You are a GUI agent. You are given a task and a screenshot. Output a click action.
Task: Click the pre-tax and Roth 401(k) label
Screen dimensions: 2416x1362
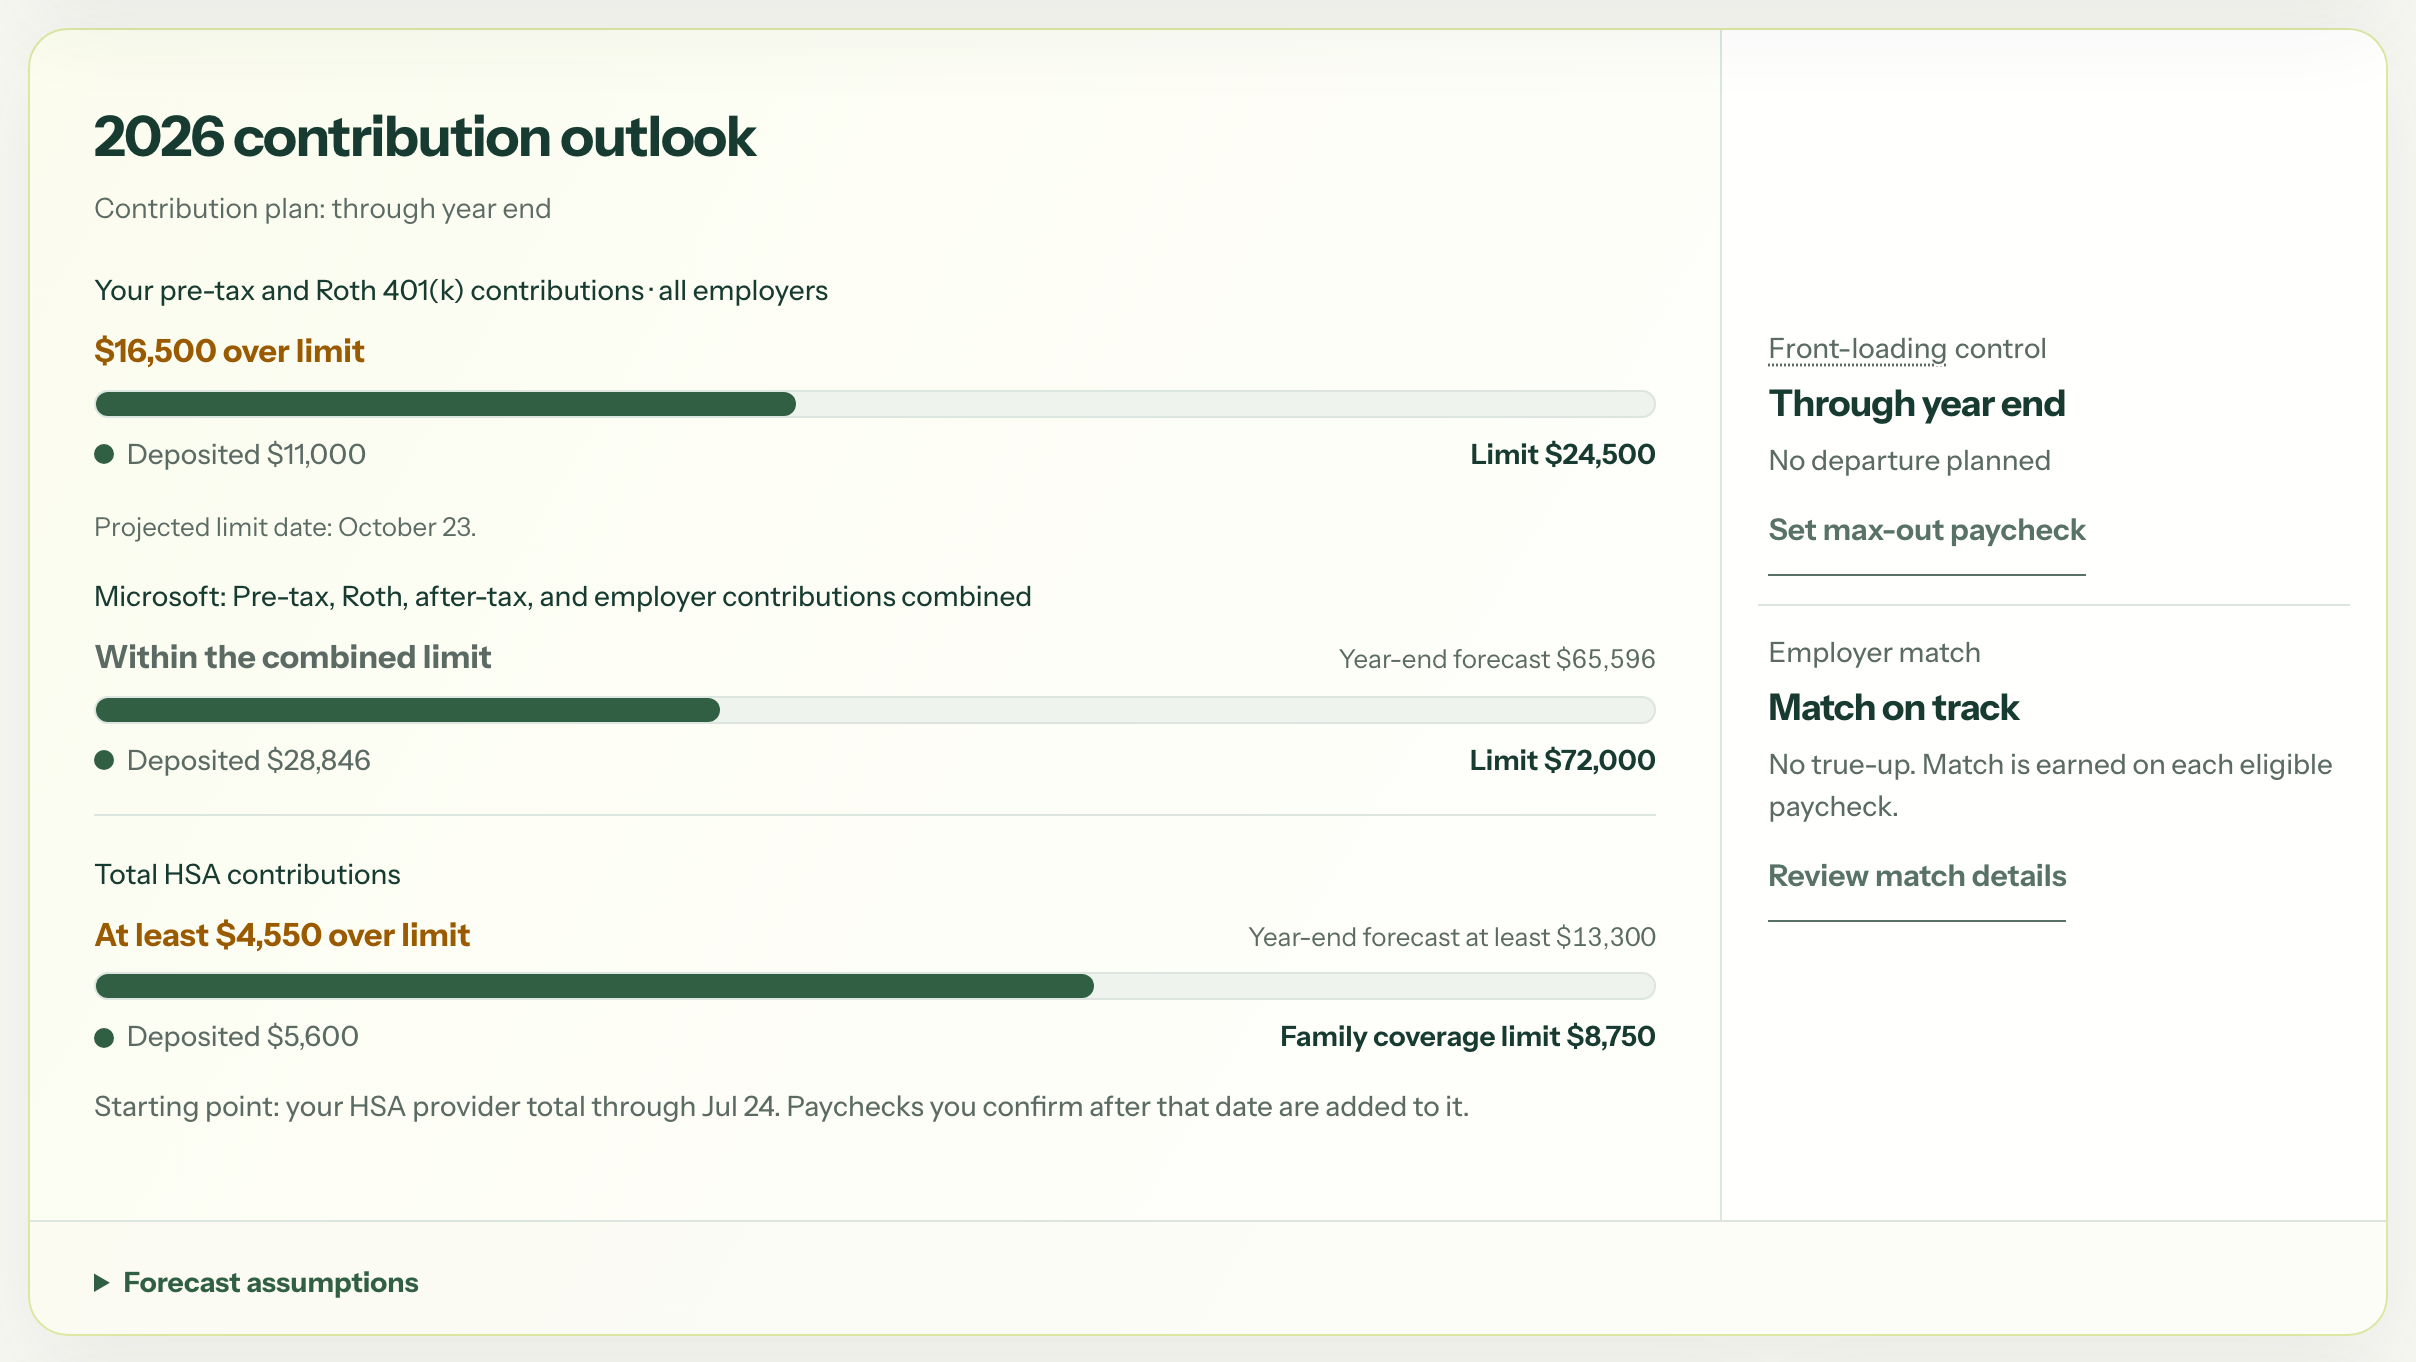click(x=461, y=291)
